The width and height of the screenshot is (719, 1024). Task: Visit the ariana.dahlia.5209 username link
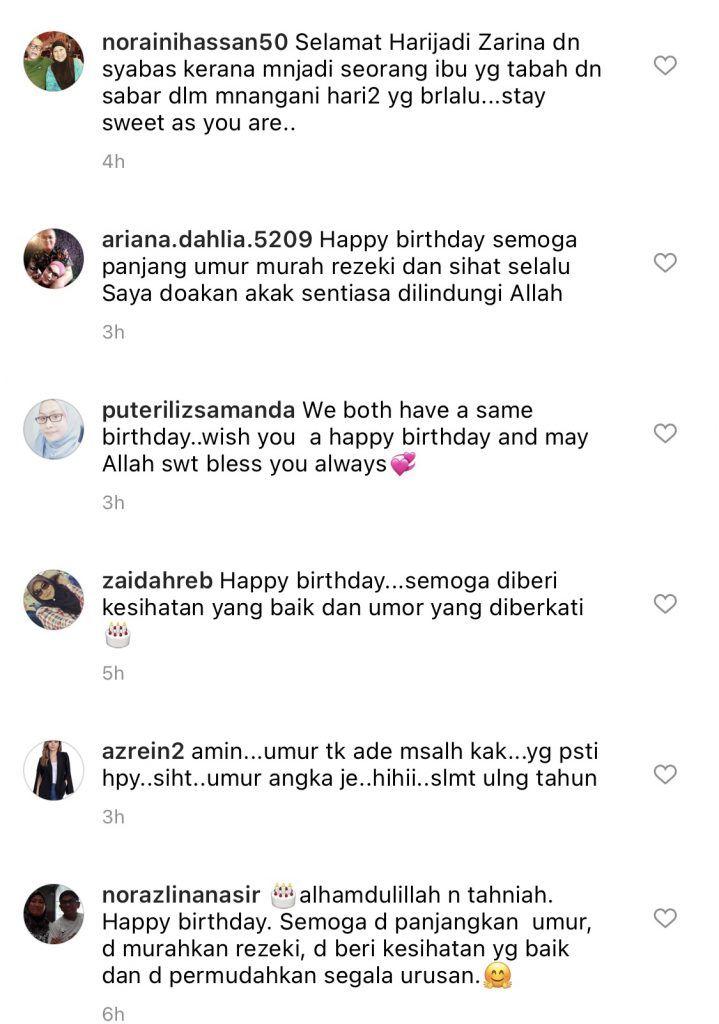207,240
